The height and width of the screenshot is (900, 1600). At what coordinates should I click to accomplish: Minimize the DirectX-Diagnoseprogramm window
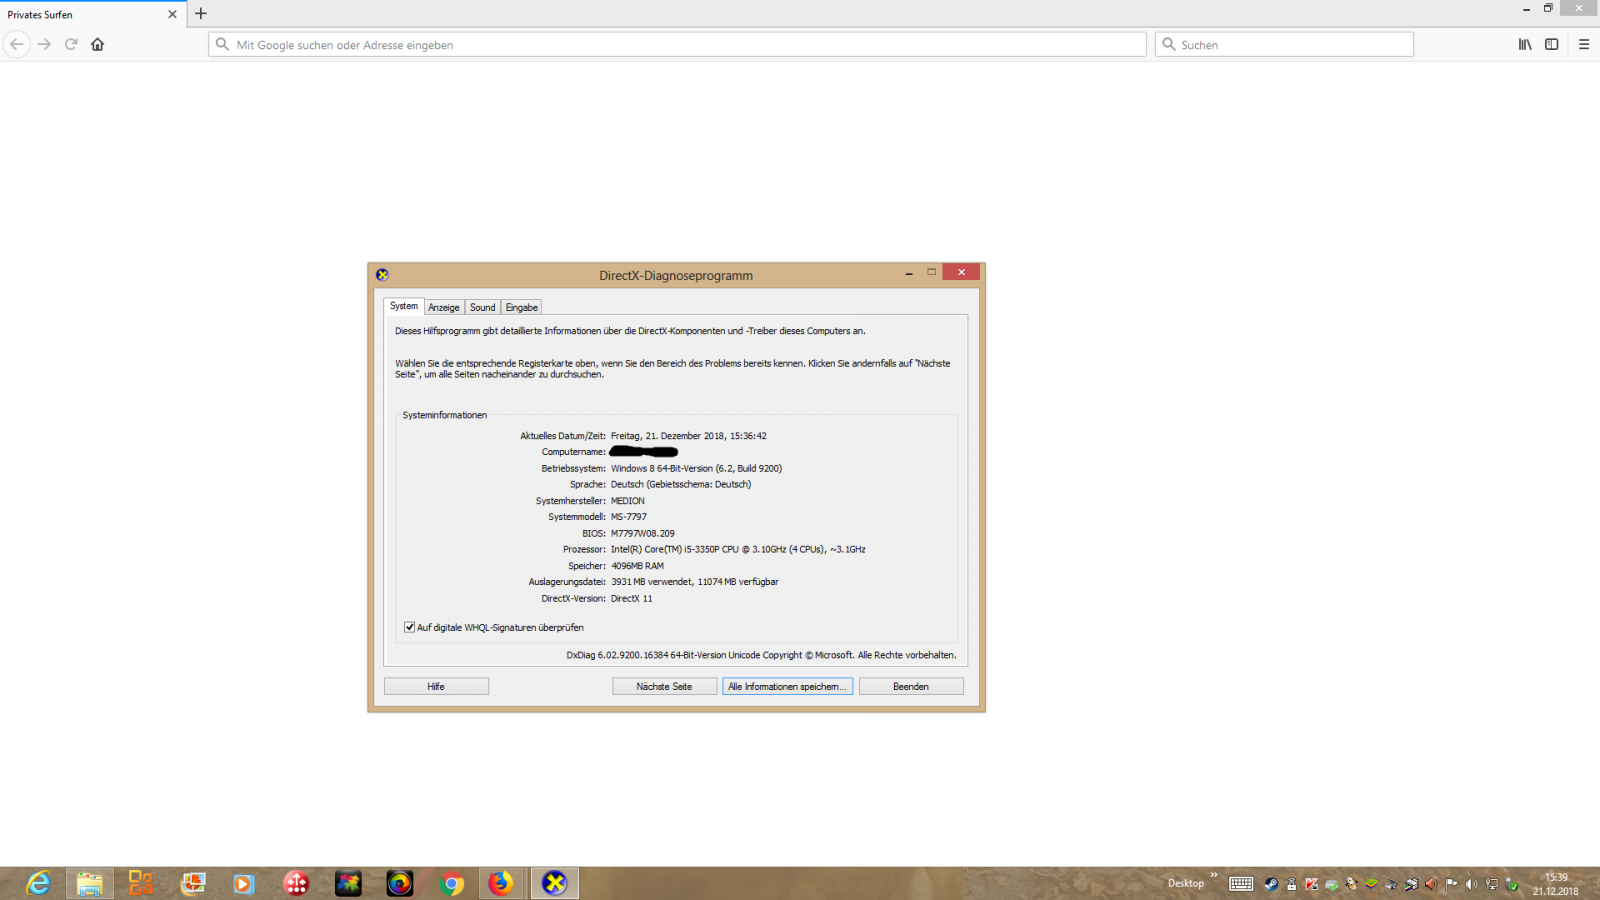(x=909, y=273)
